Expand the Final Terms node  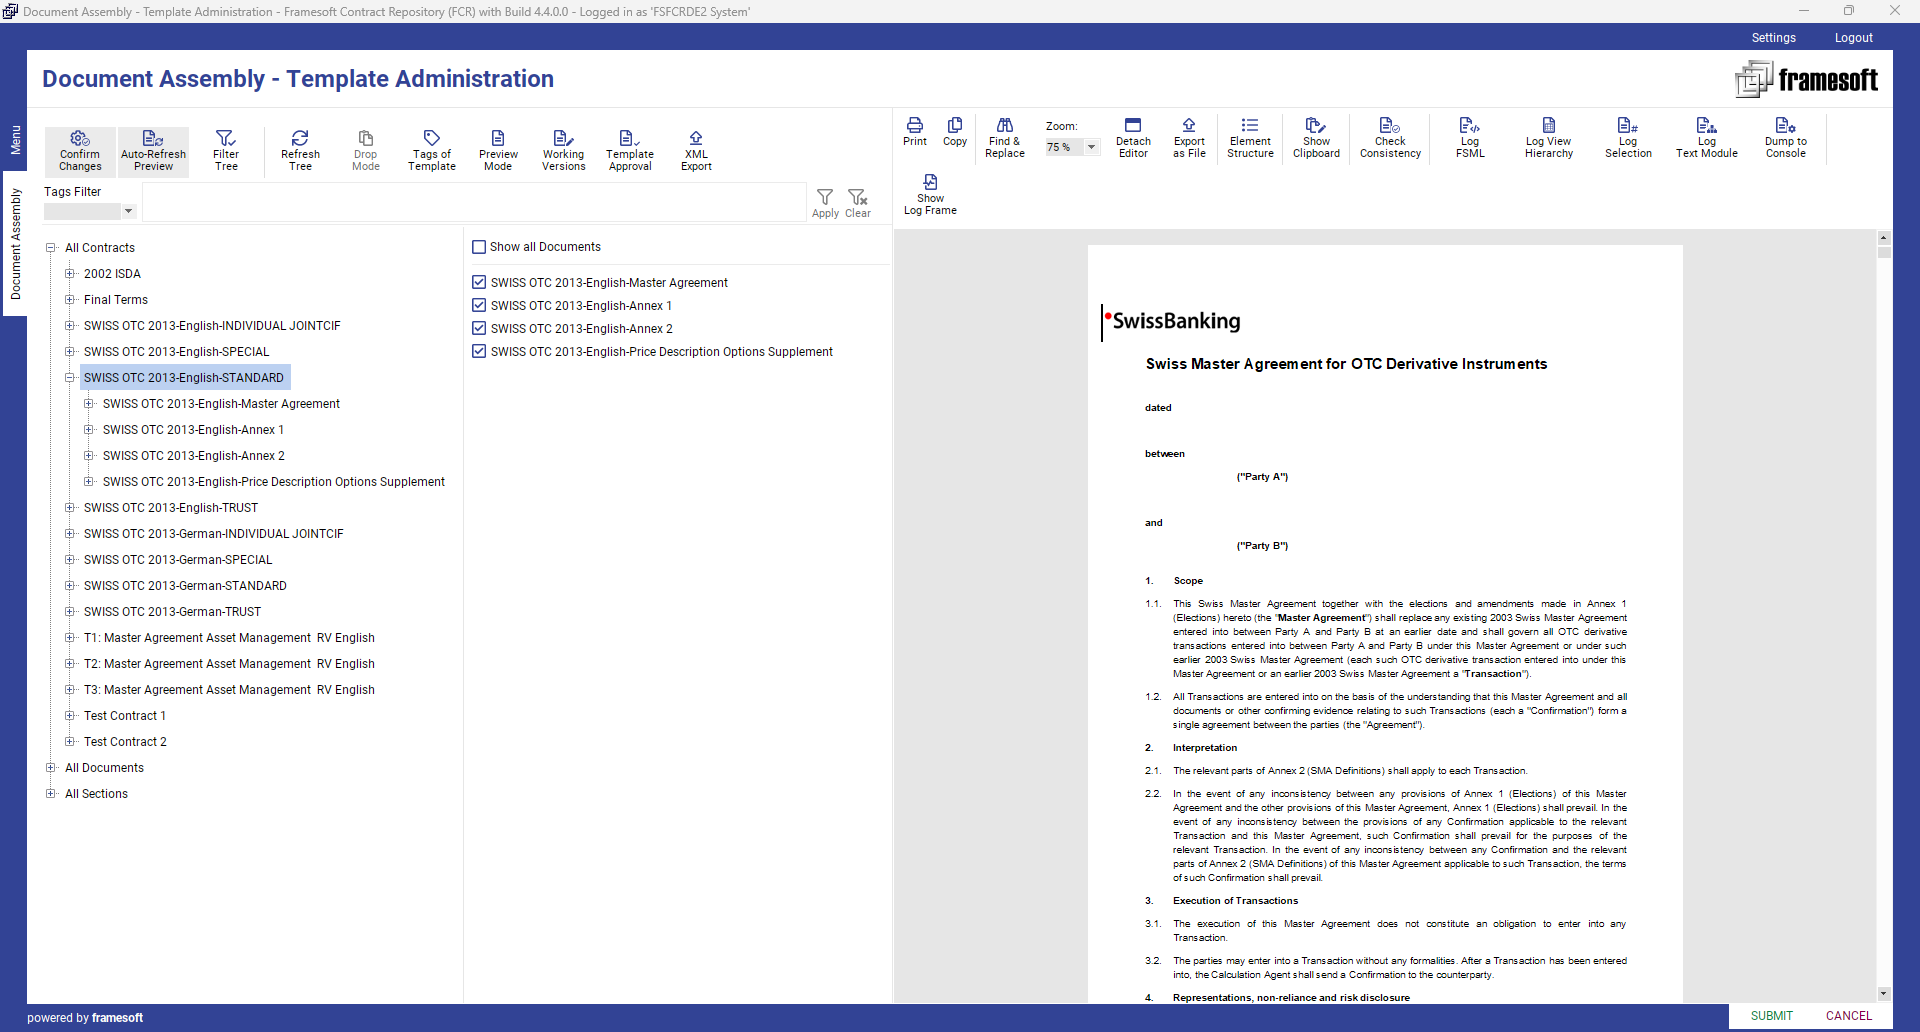[70, 300]
